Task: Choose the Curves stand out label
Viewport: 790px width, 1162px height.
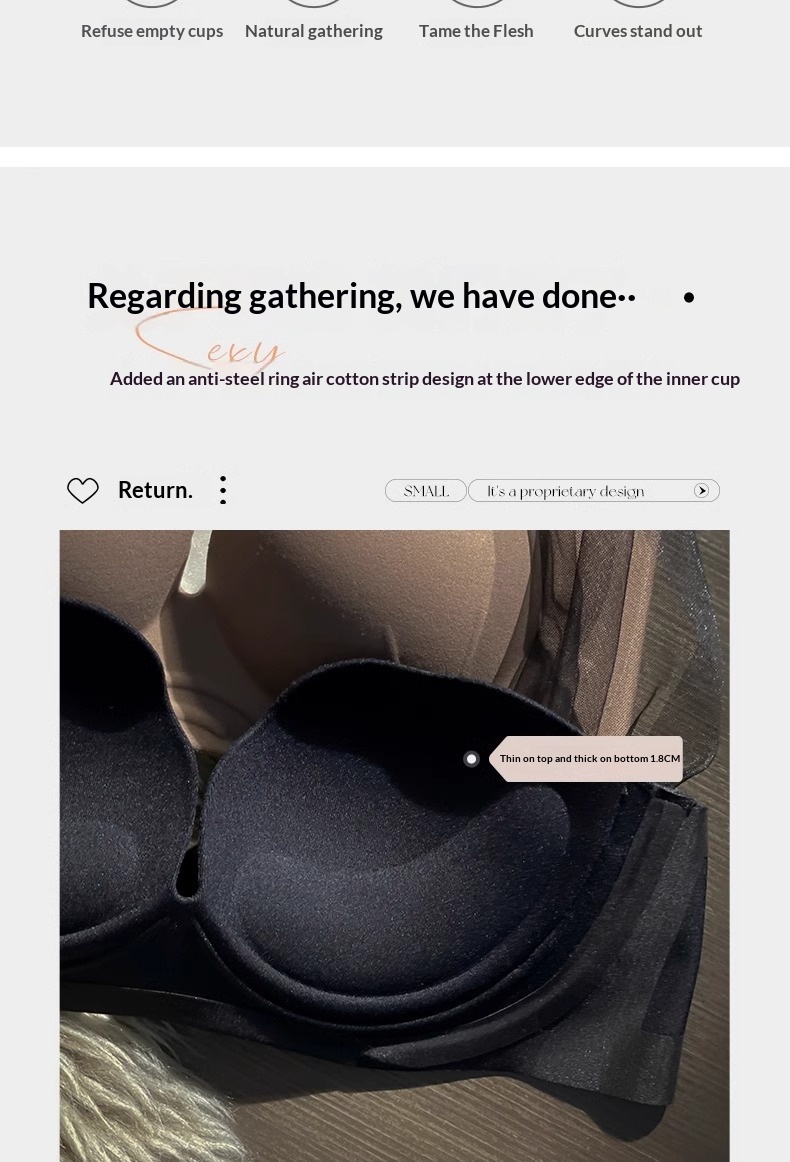Action: [x=638, y=31]
